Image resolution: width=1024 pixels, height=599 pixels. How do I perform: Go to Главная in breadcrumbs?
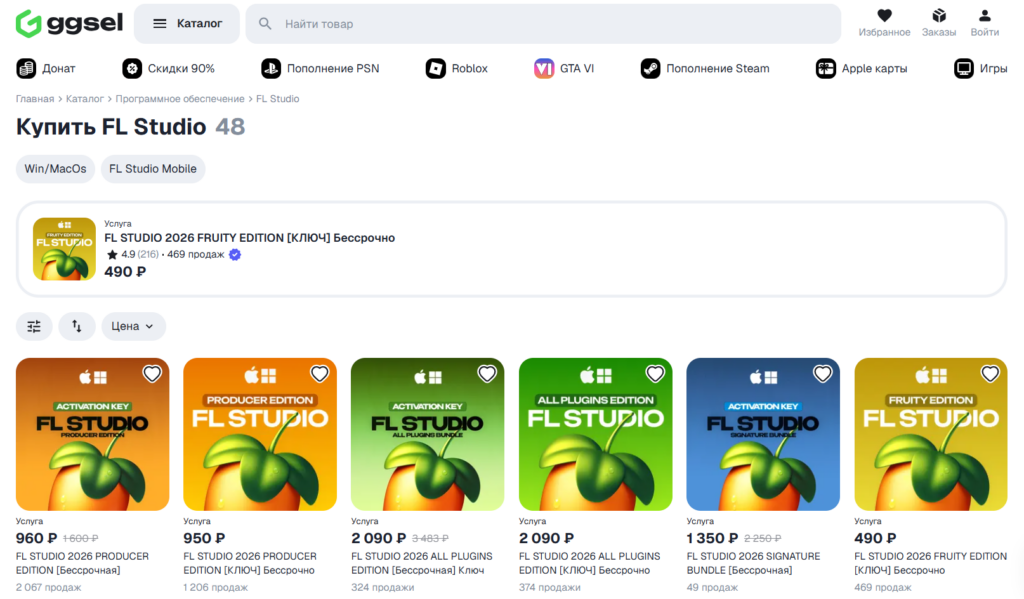point(35,99)
